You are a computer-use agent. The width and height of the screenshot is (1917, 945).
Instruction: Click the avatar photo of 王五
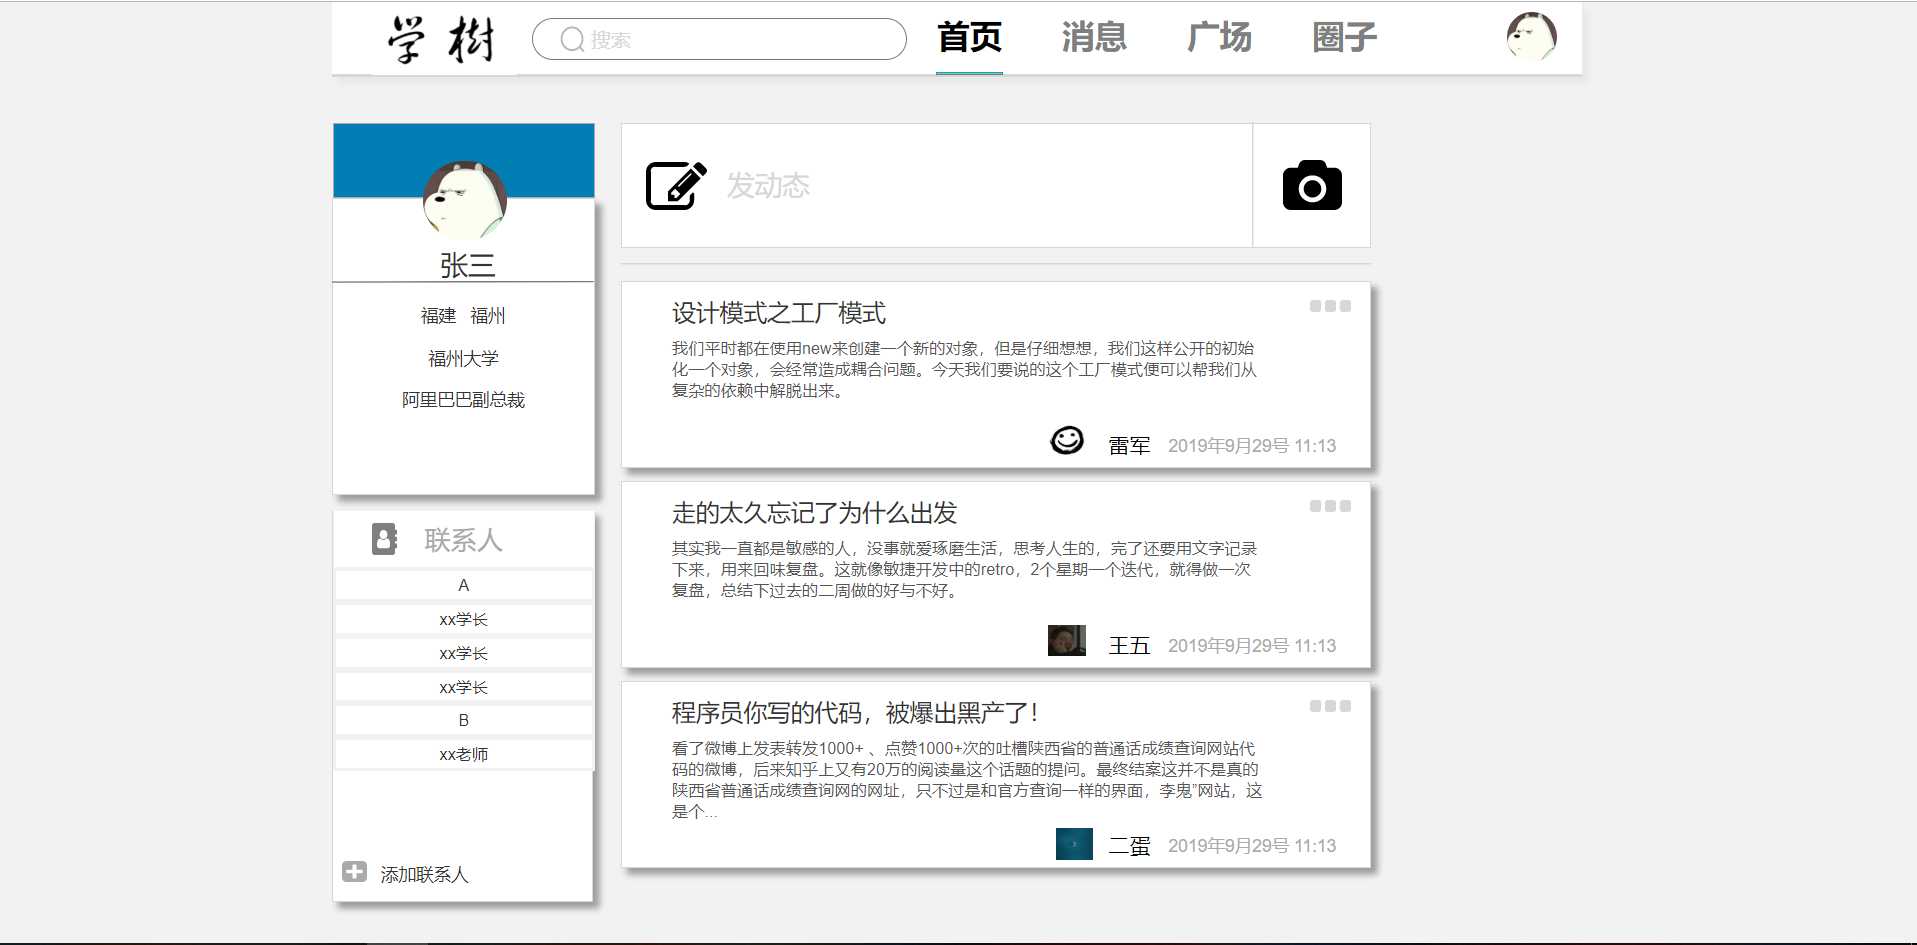point(1067,640)
